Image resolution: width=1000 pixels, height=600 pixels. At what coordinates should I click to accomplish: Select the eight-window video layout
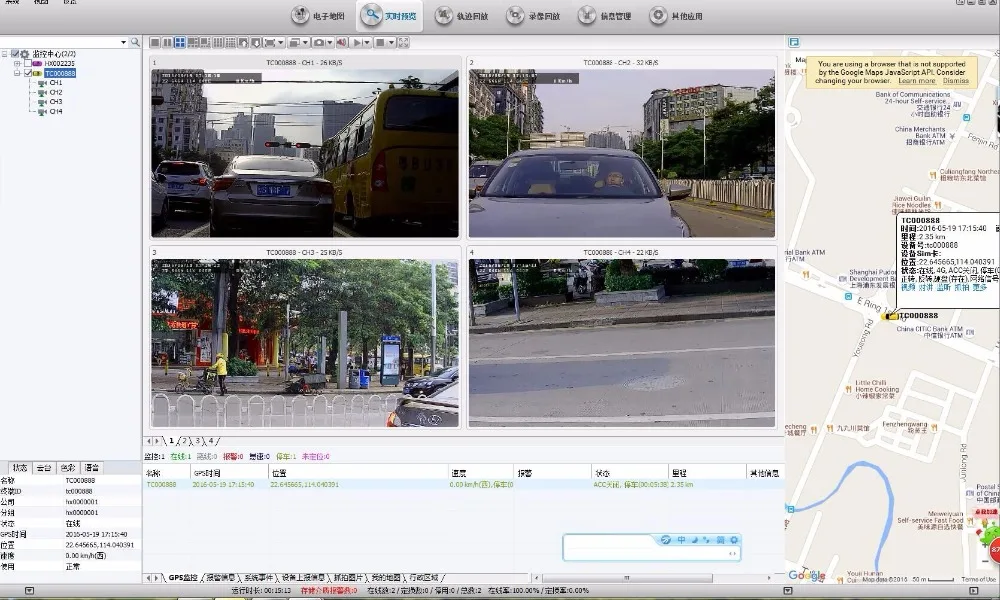tap(205, 43)
